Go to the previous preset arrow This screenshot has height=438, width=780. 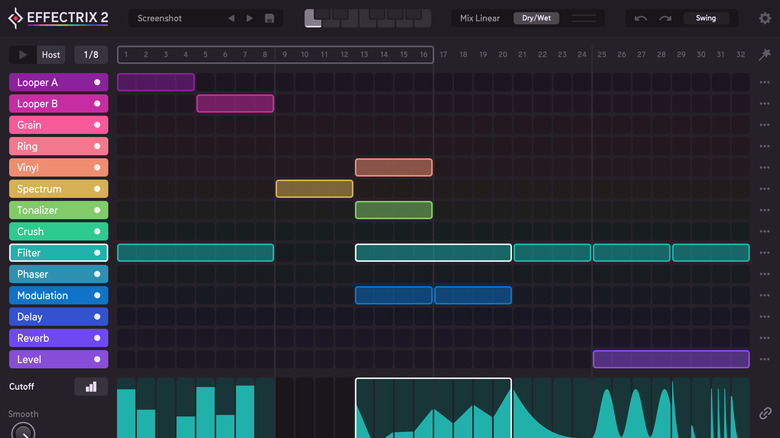tap(231, 18)
